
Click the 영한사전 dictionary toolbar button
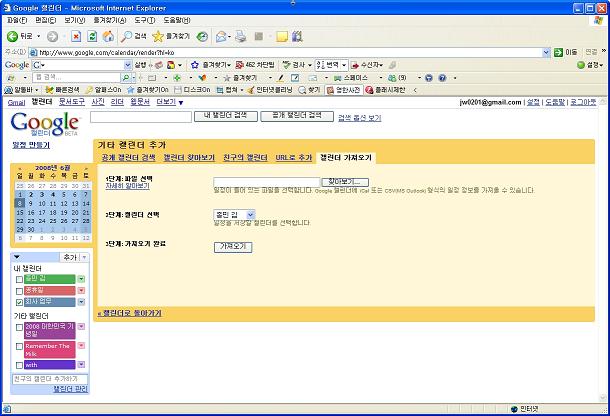pyautogui.click(x=344, y=90)
